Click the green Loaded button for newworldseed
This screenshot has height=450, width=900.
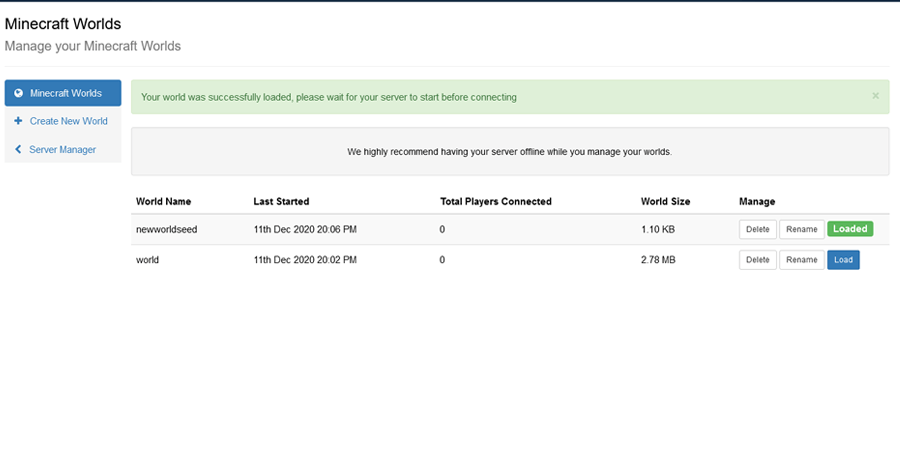(850, 229)
